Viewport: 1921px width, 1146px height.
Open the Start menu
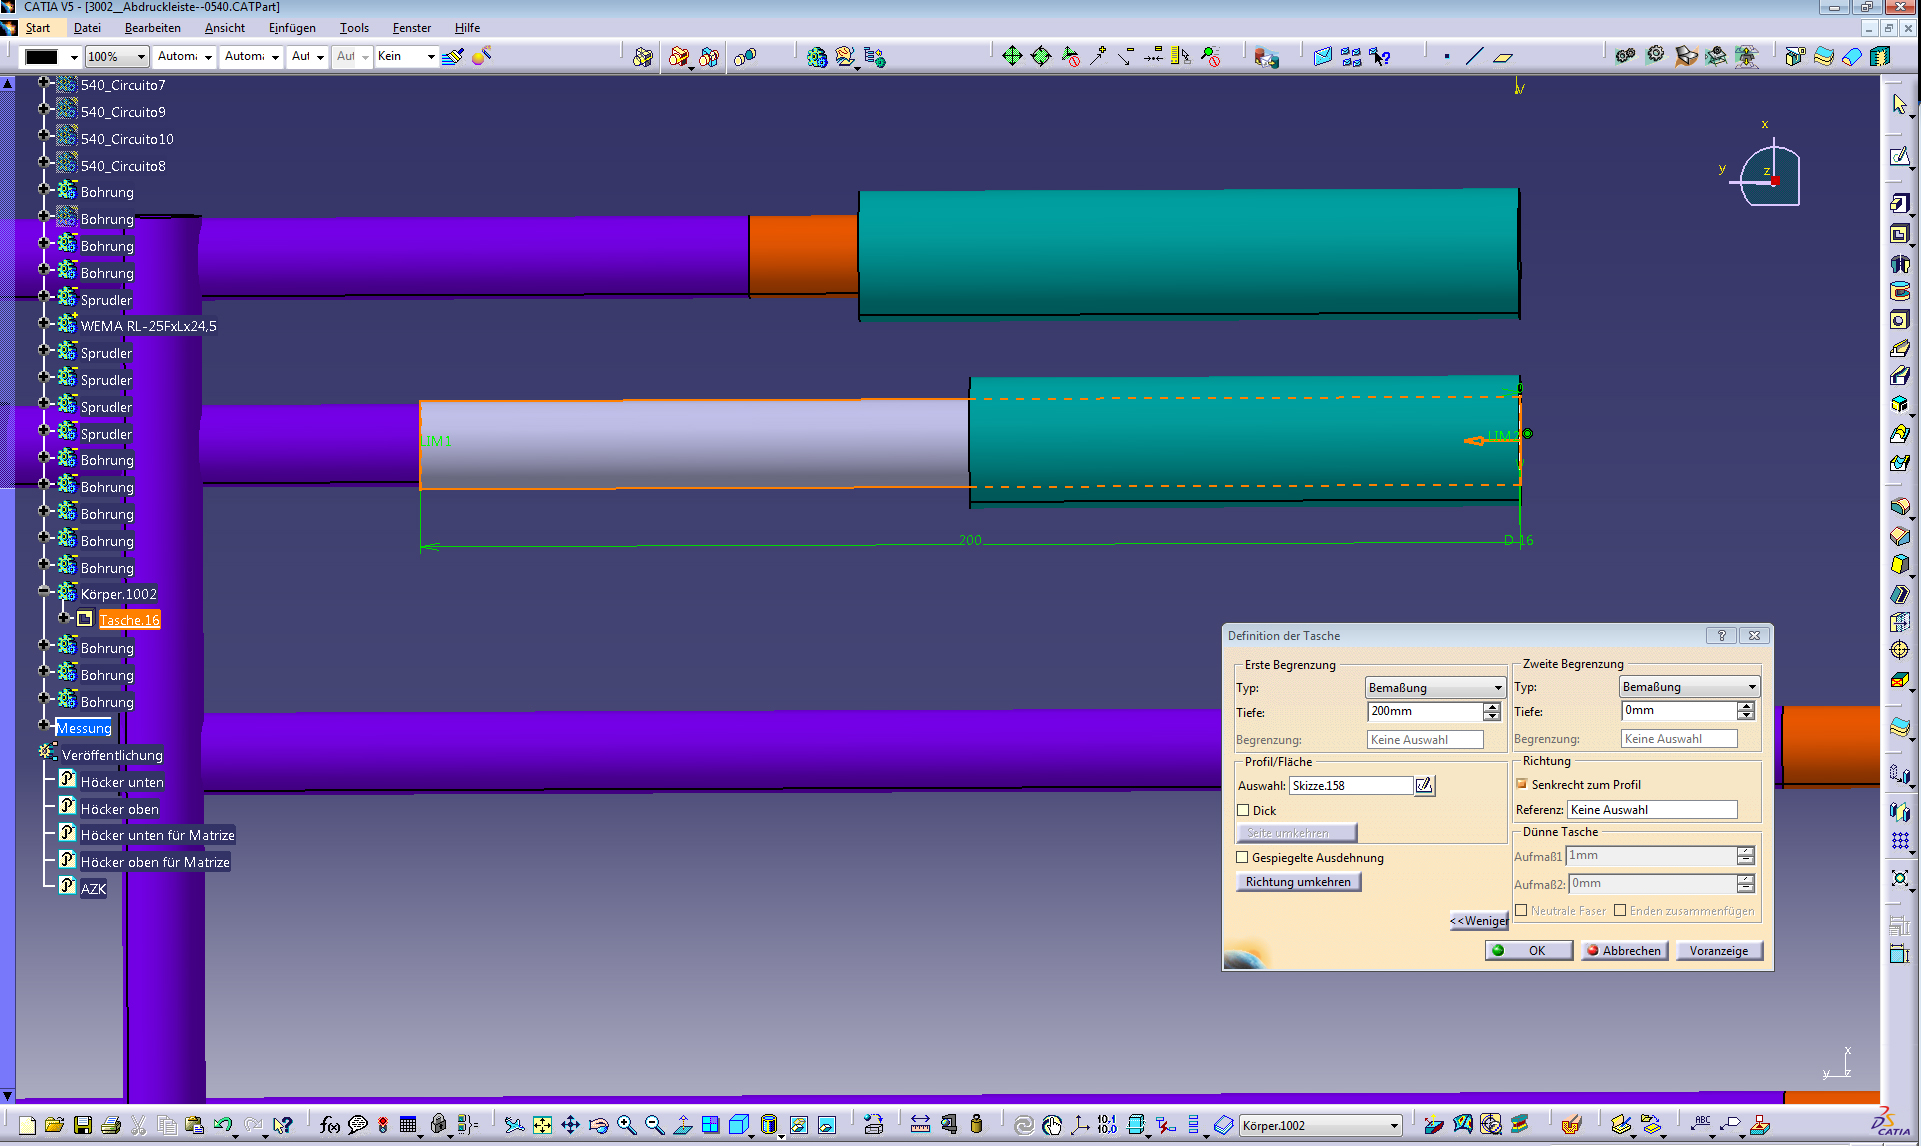(37, 28)
